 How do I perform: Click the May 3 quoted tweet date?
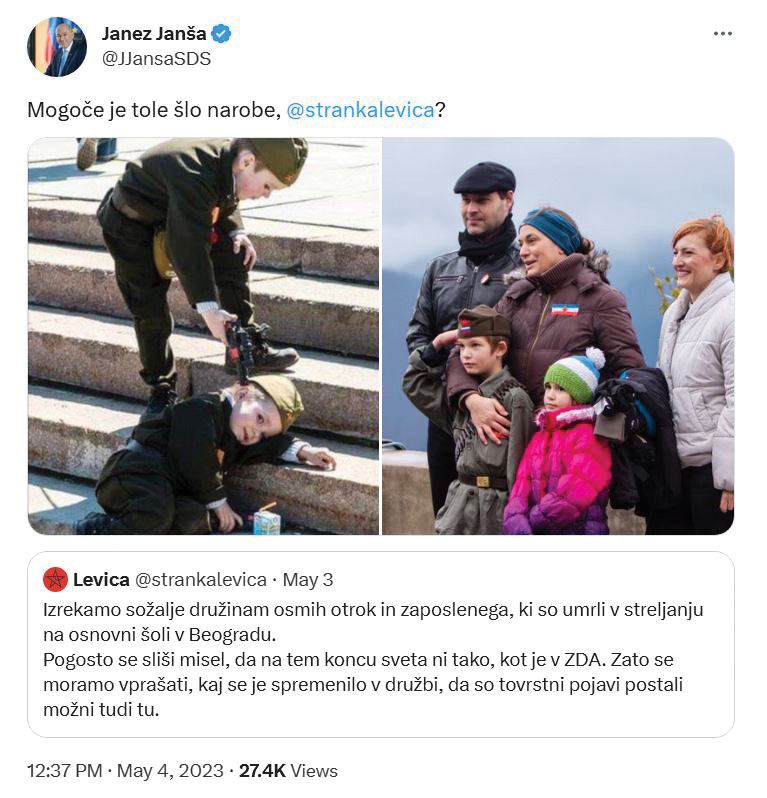[x=308, y=580]
